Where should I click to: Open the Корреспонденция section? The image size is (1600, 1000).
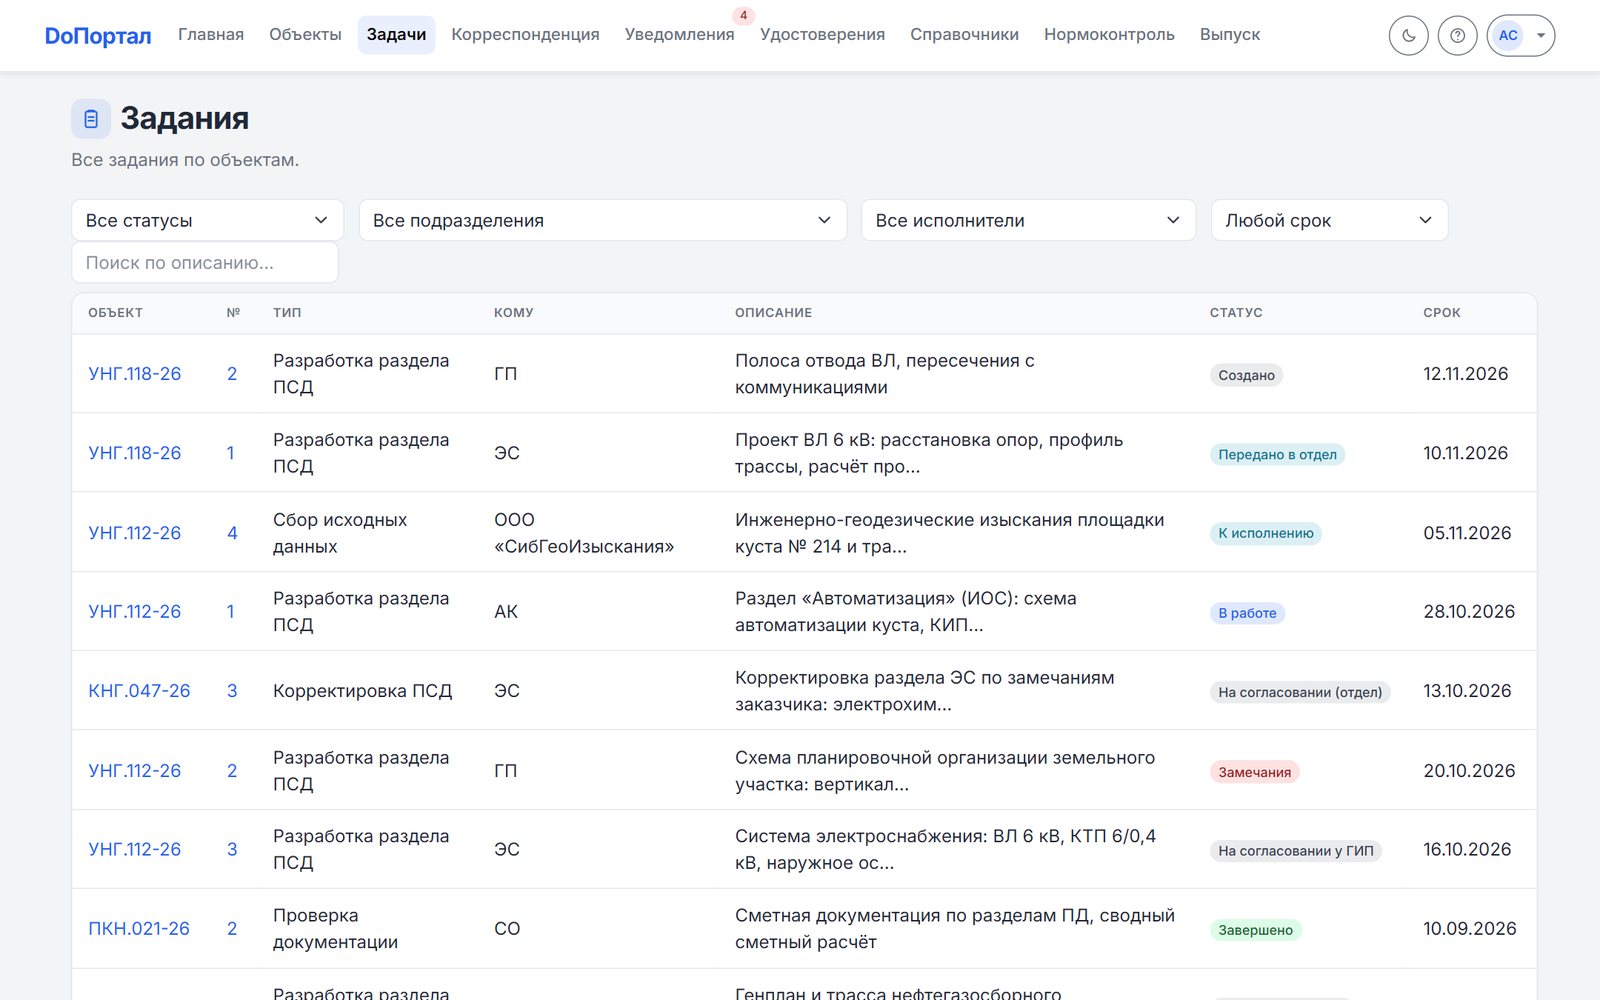(525, 35)
